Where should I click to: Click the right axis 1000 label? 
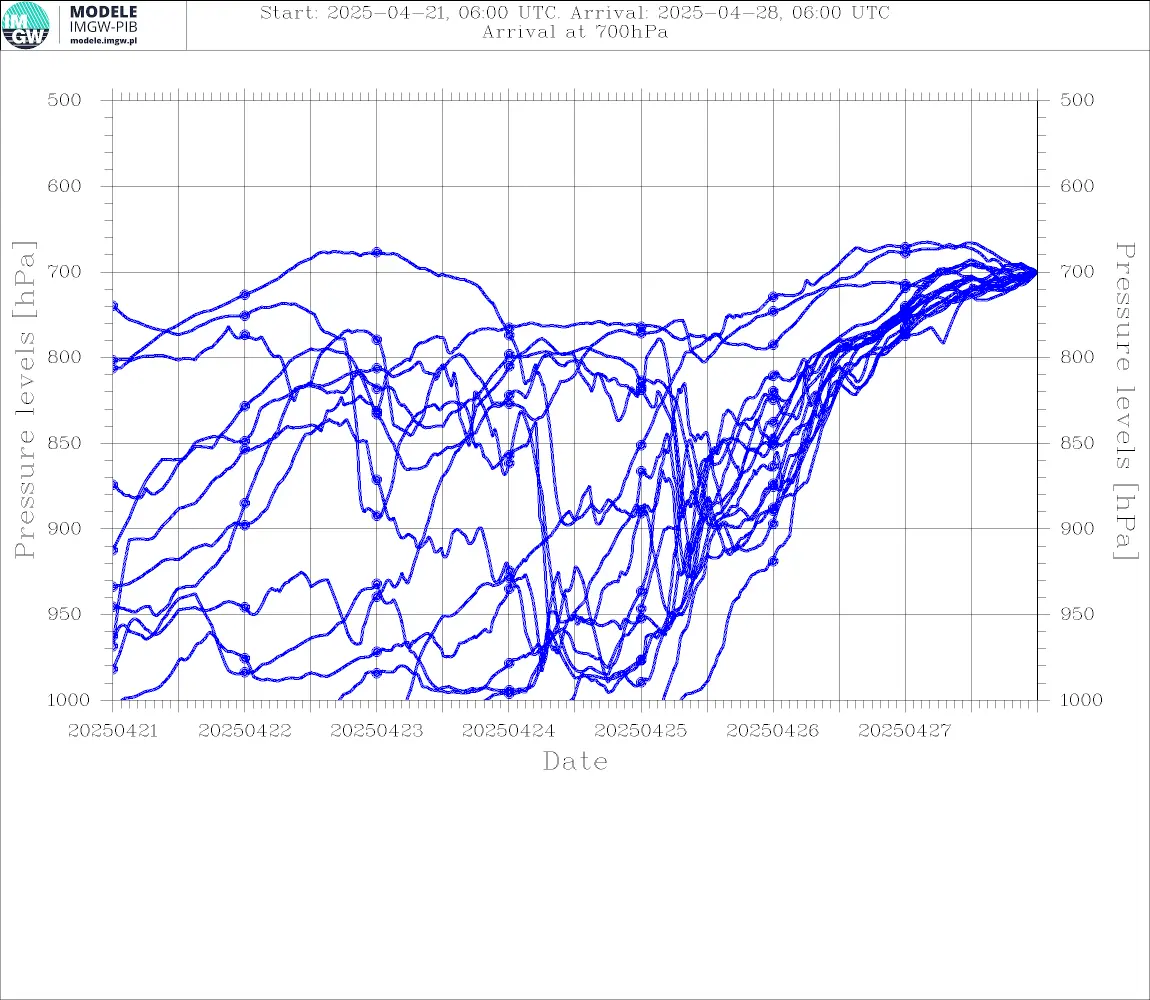(1081, 700)
